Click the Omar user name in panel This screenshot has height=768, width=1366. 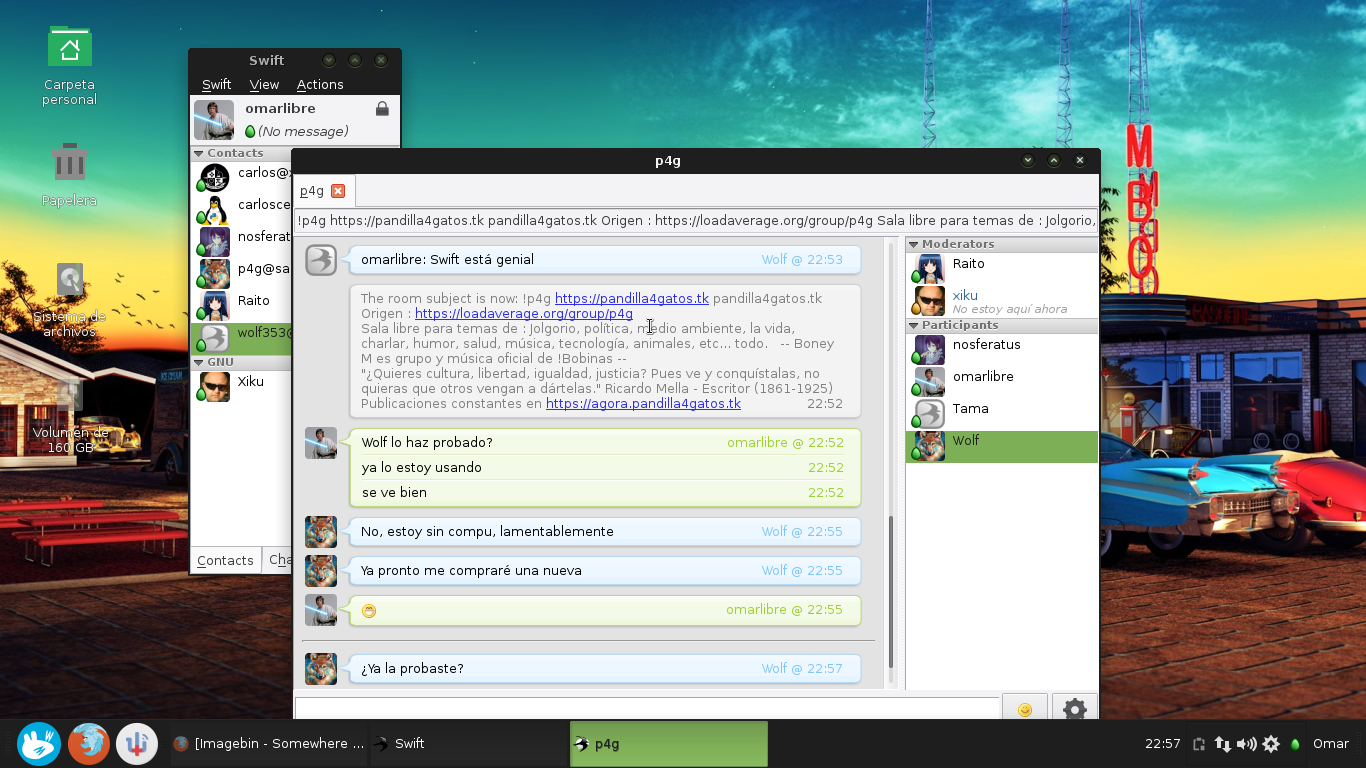[1330, 744]
